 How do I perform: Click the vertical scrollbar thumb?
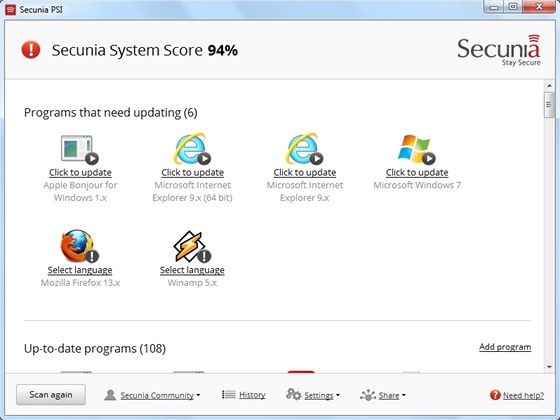549,105
